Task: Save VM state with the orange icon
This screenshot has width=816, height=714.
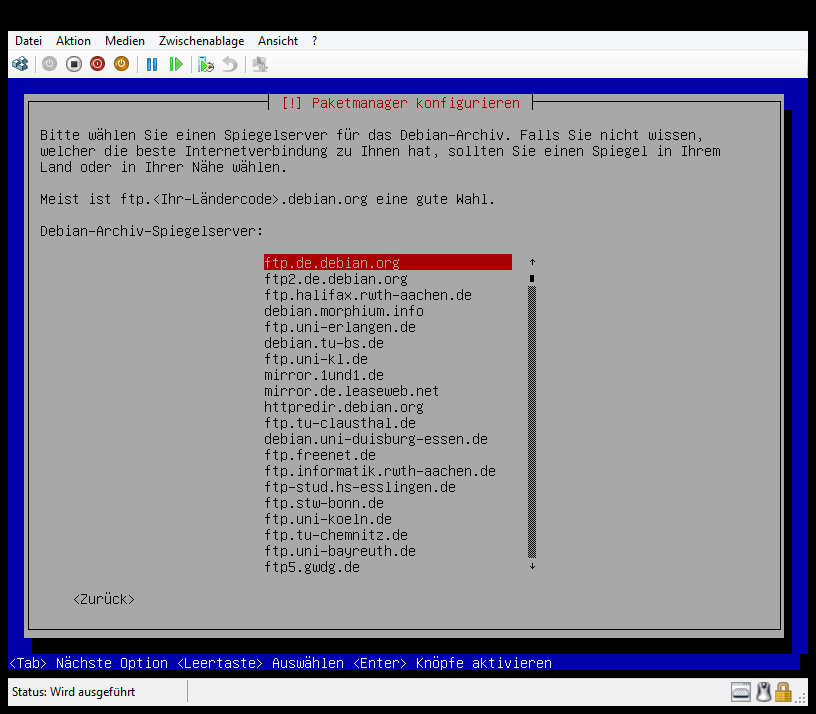Action: 121,64
